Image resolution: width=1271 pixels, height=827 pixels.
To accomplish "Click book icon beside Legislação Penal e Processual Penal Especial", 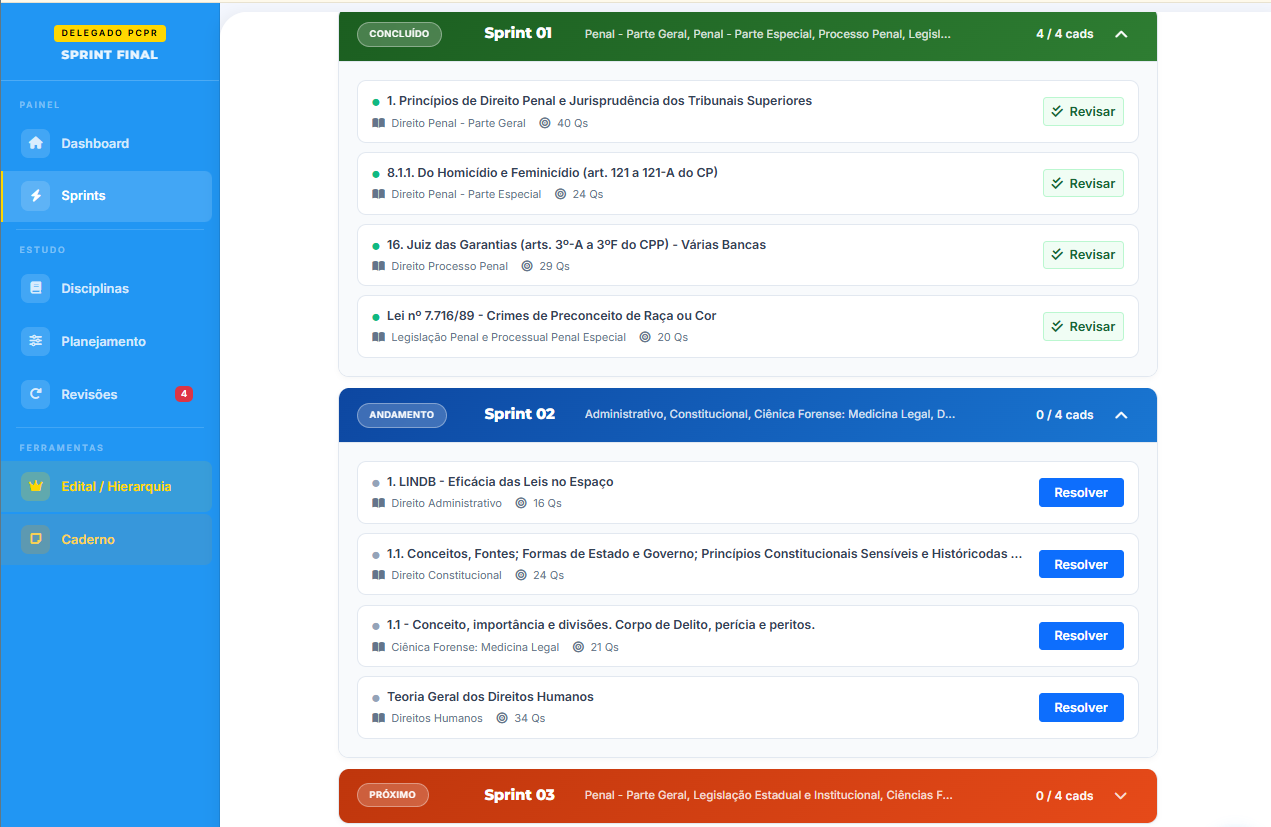I will (378, 337).
